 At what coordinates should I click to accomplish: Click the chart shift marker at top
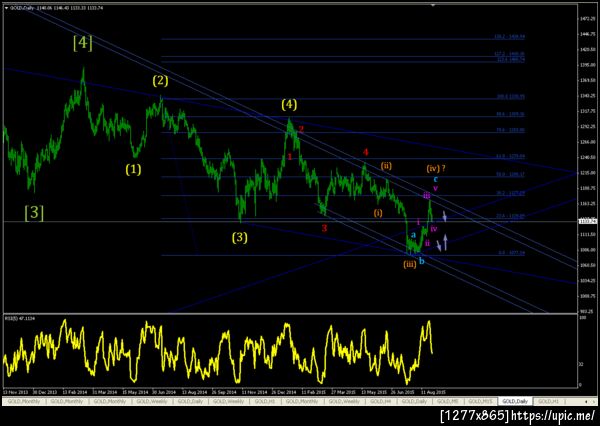pyautogui.click(x=433, y=5)
